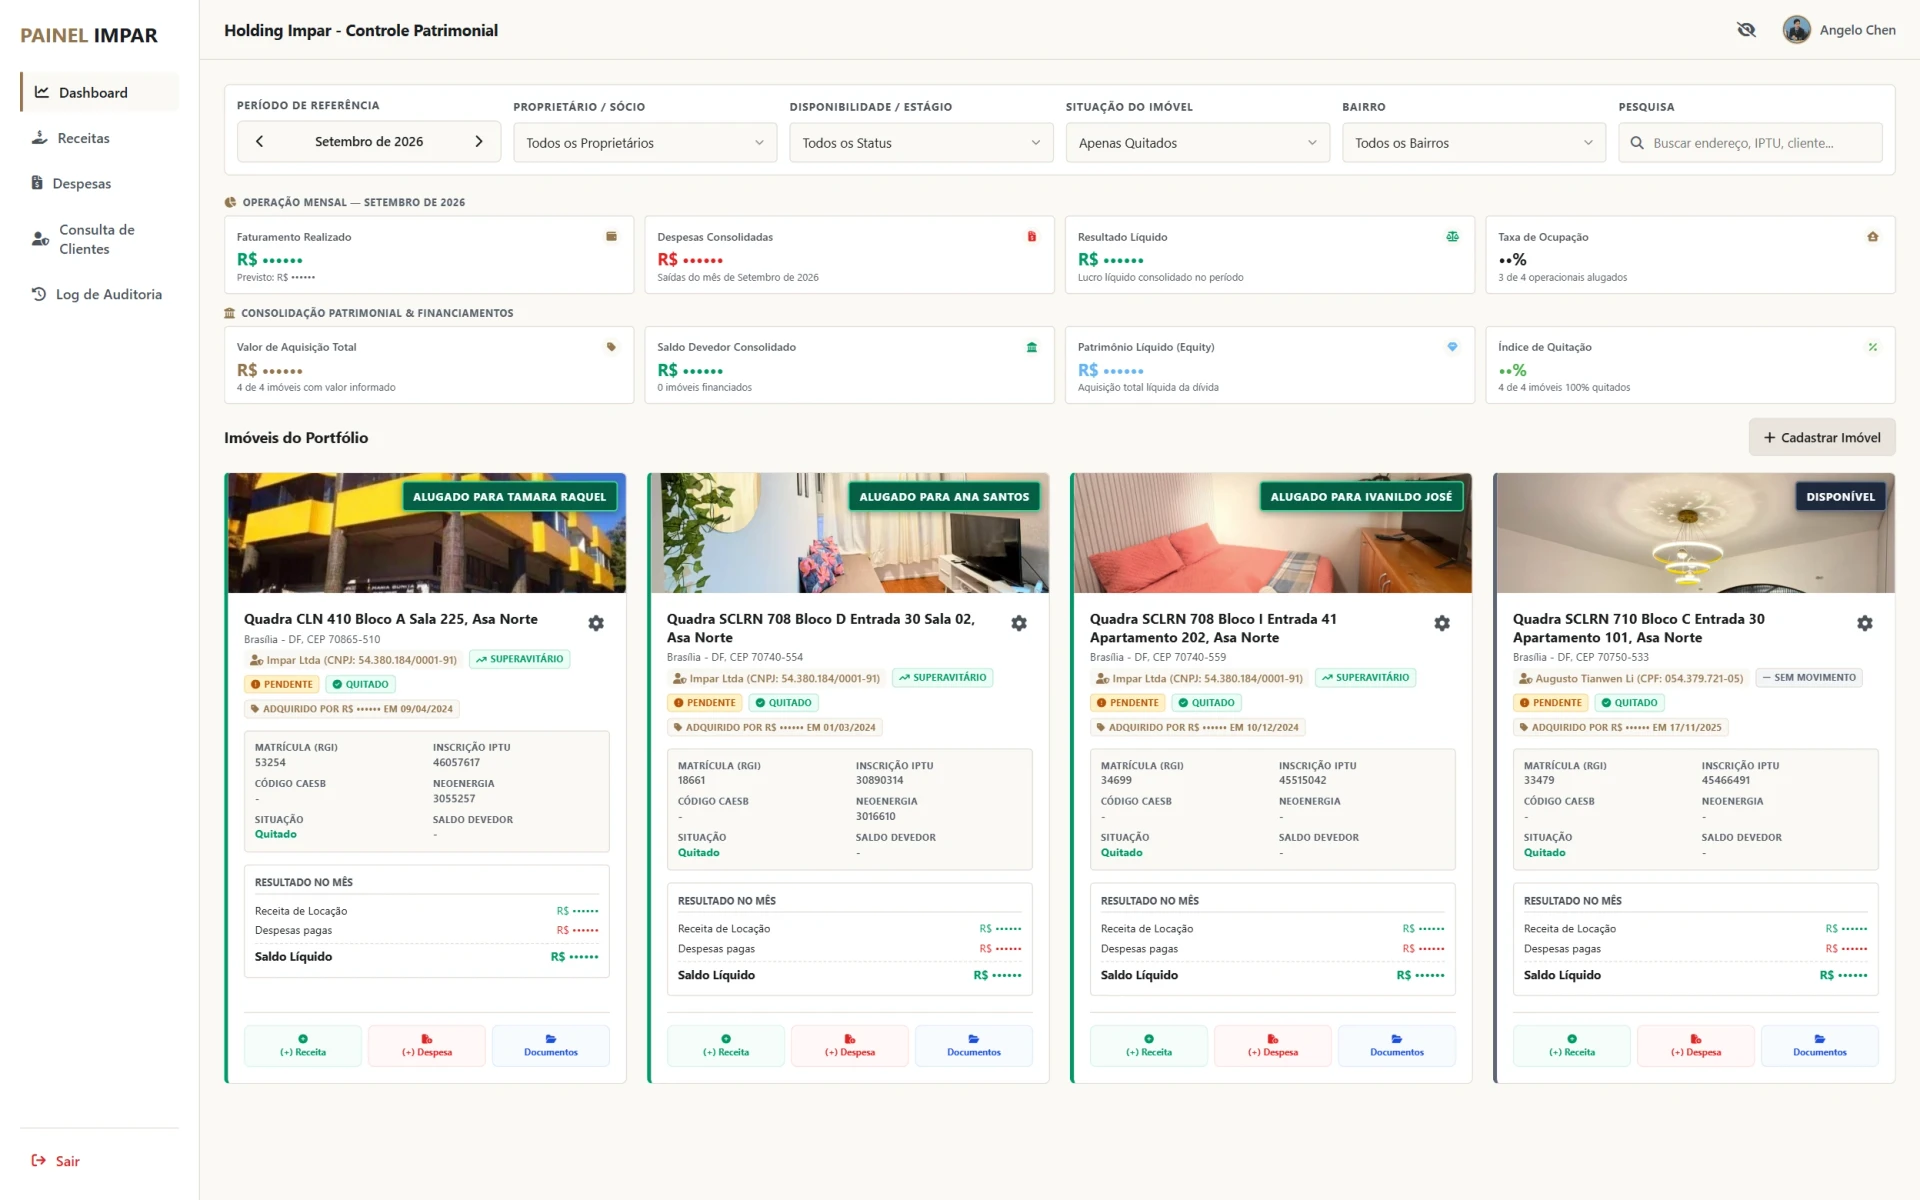Add Receita on SCLRN 710 Bloco C card
The width and height of the screenshot is (1920, 1200).
1572,1046
